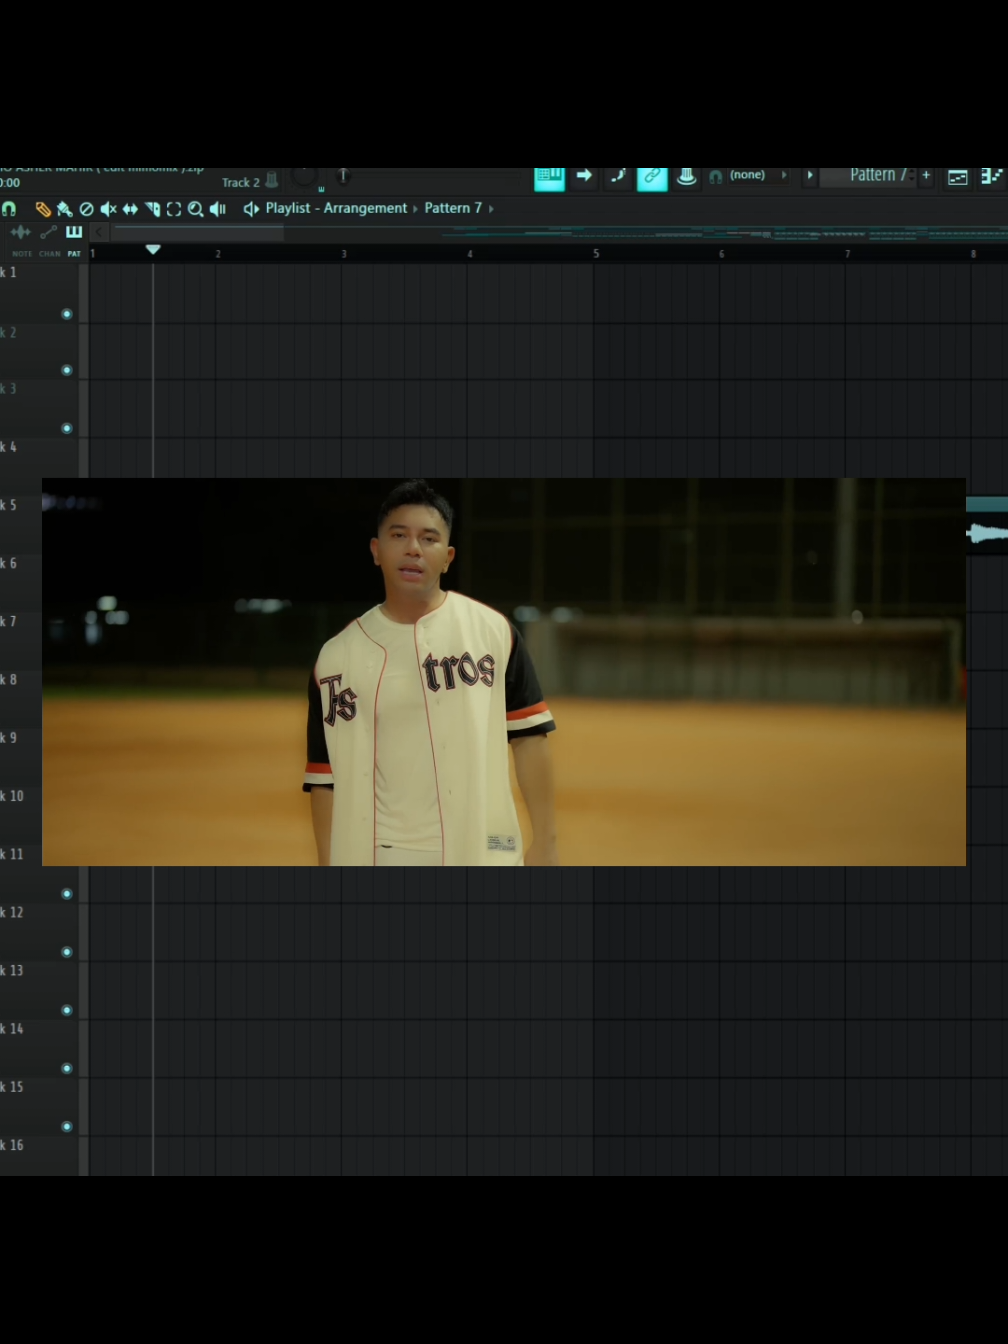
Task: Toggle the link multi-controller button
Action: click(x=652, y=177)
